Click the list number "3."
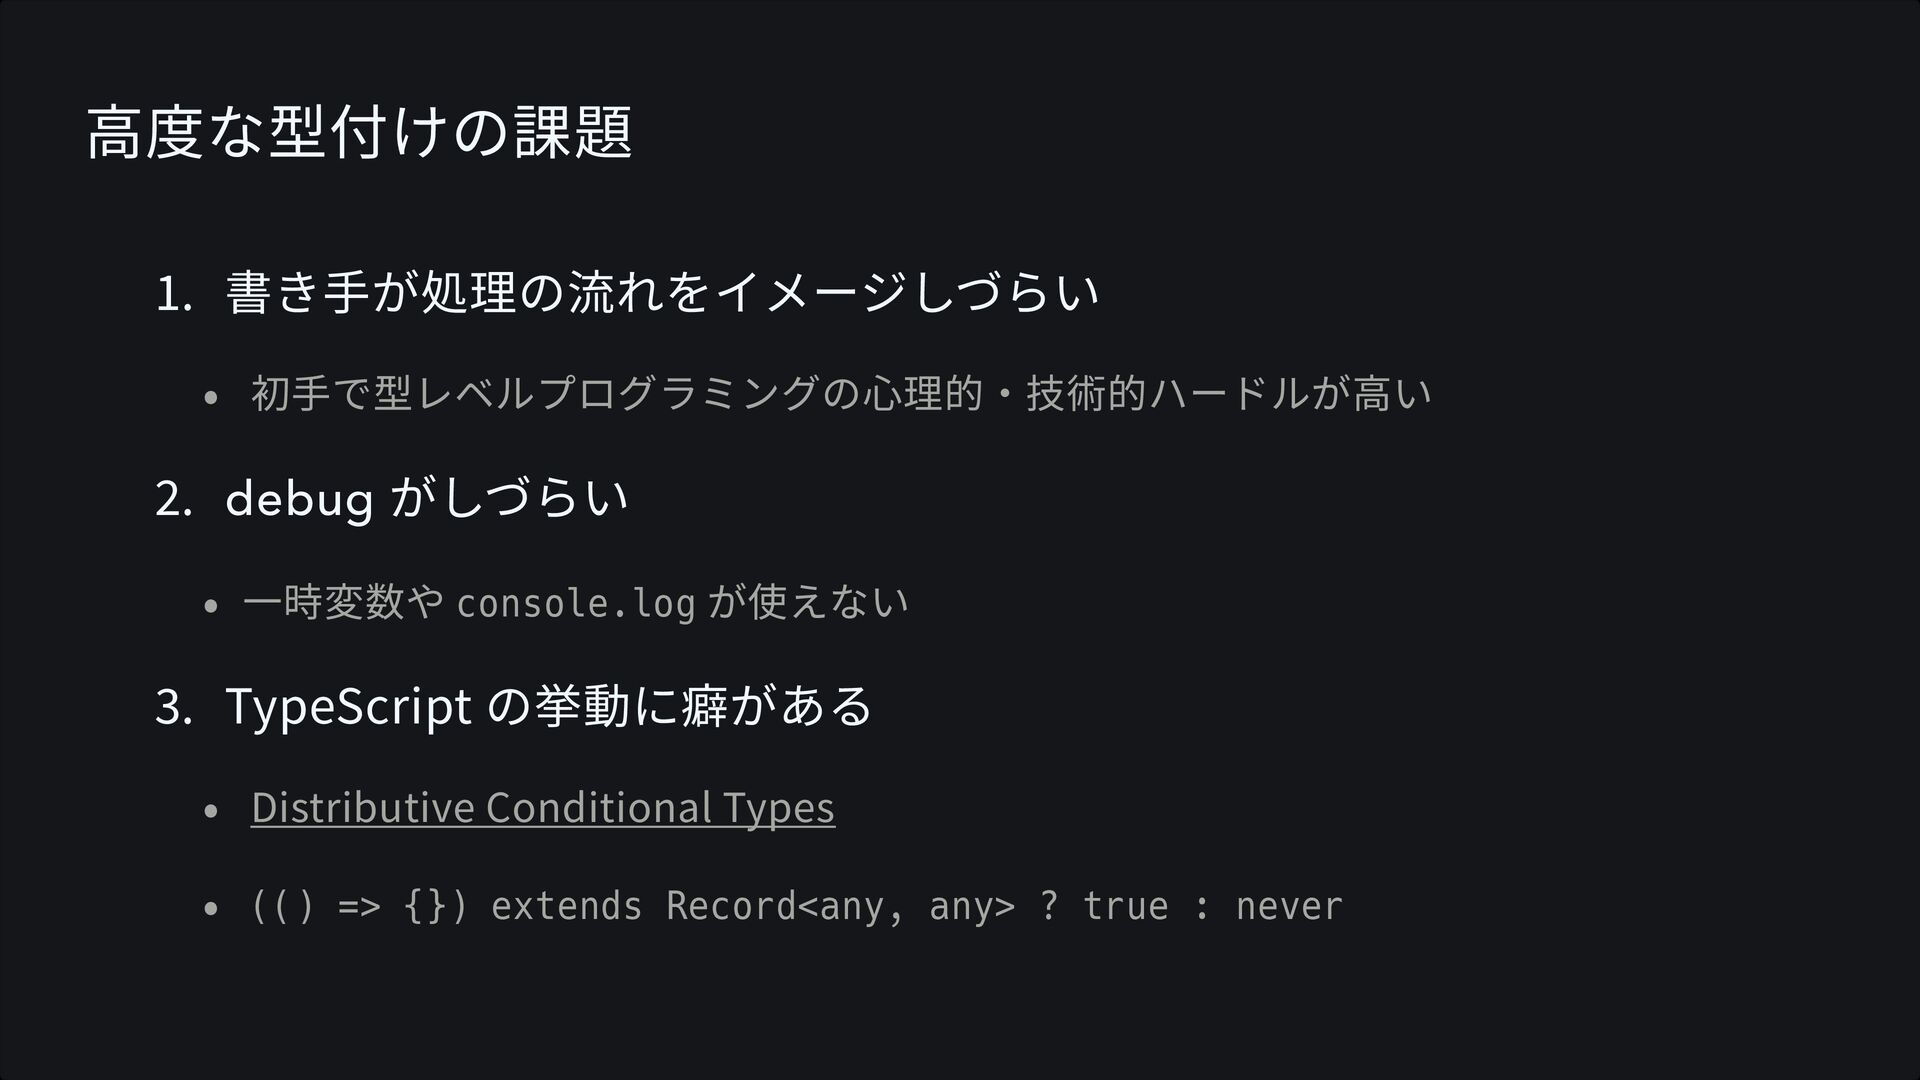This screenshot has width=1920, height=1080. point(173,707)
